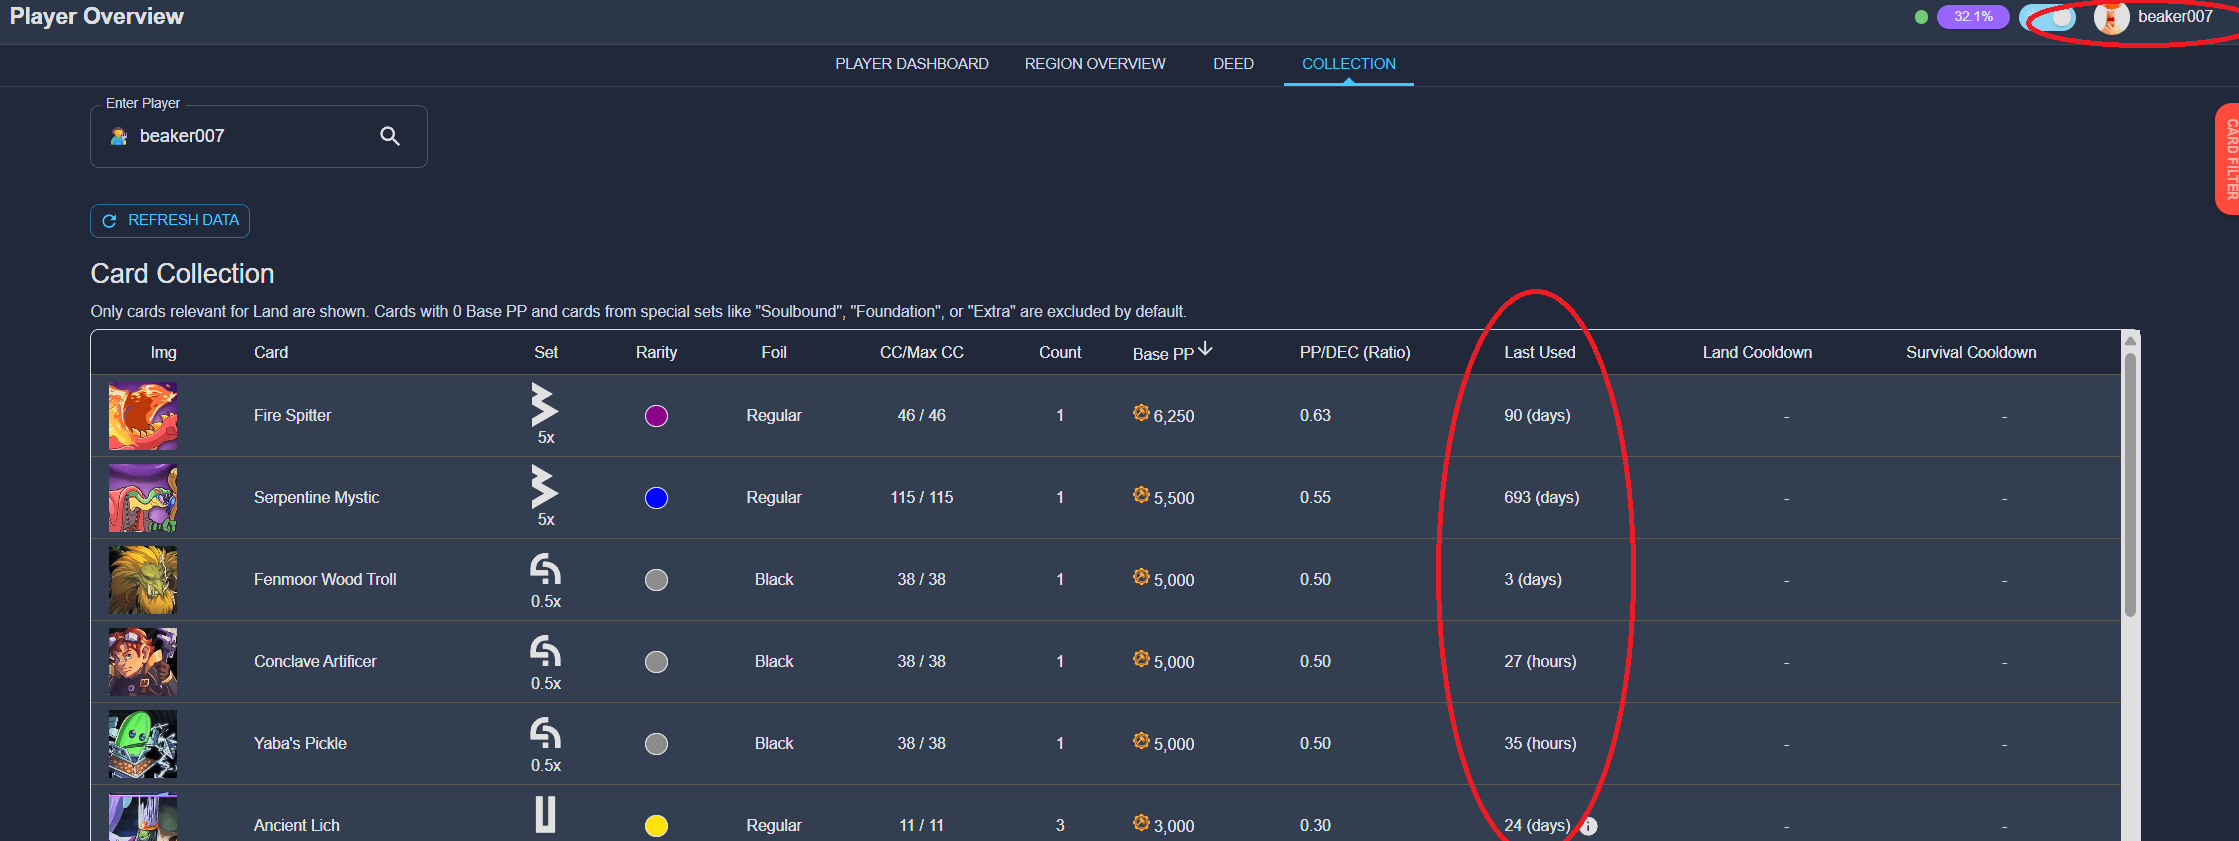
Task: Go to the Deed tab
Action: (x=1233, y=64)
